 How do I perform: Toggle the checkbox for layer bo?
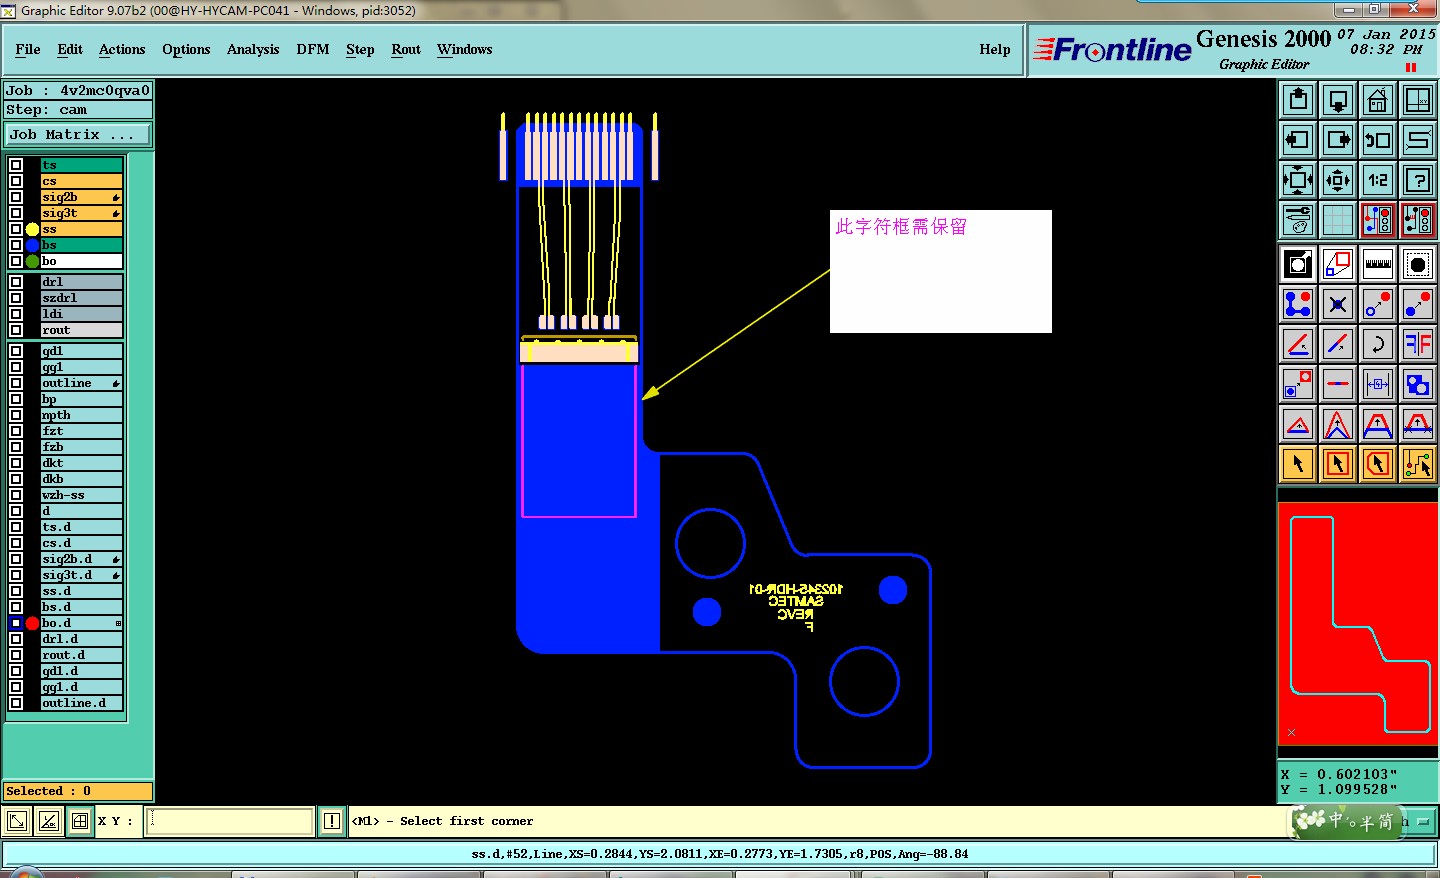click(16, 261)
